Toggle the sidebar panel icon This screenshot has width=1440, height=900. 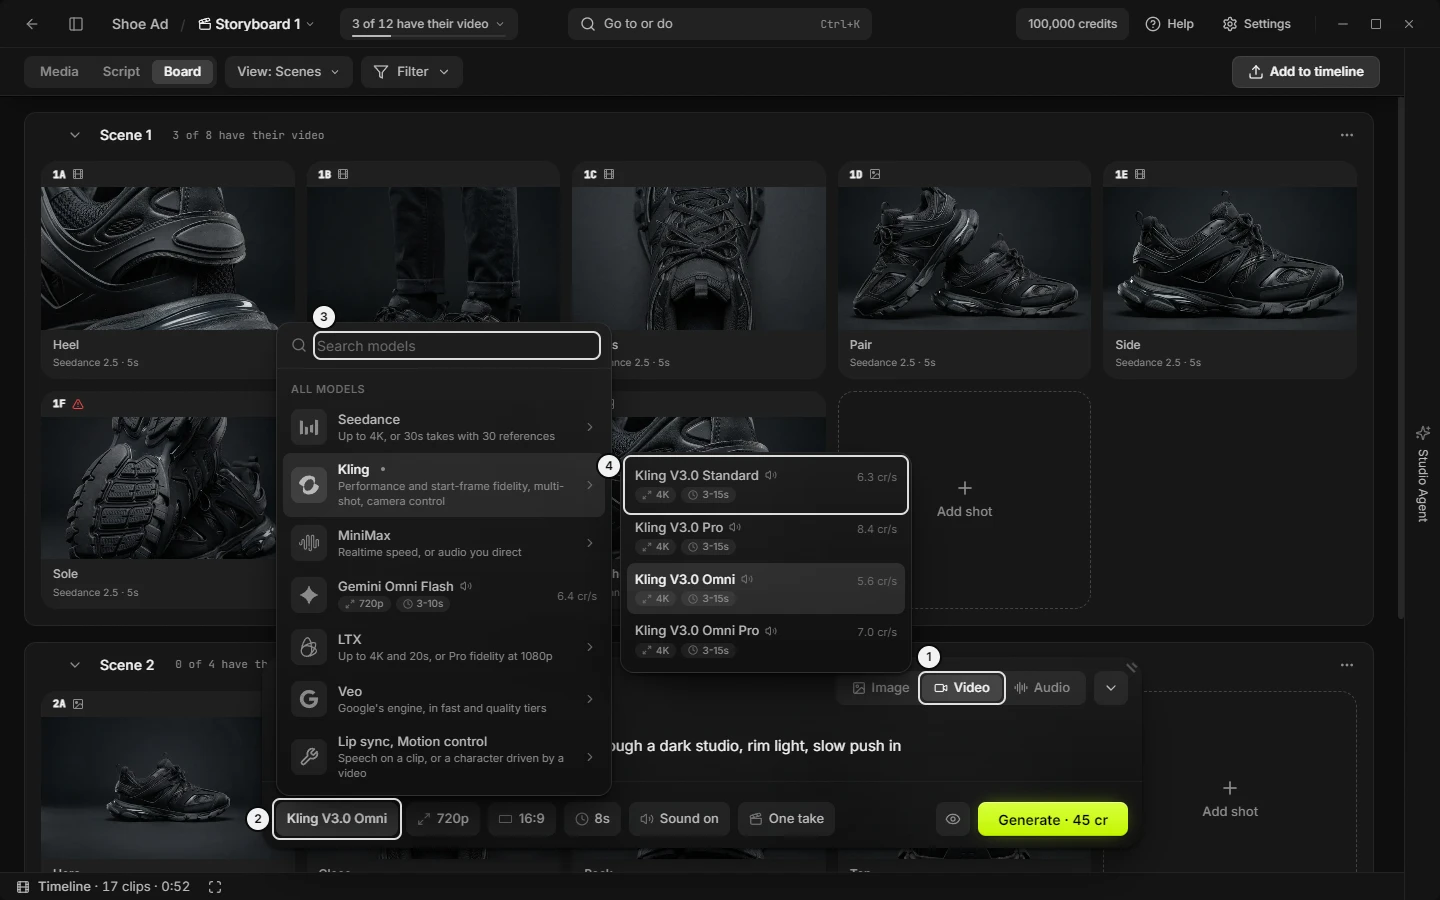point(76,24)
